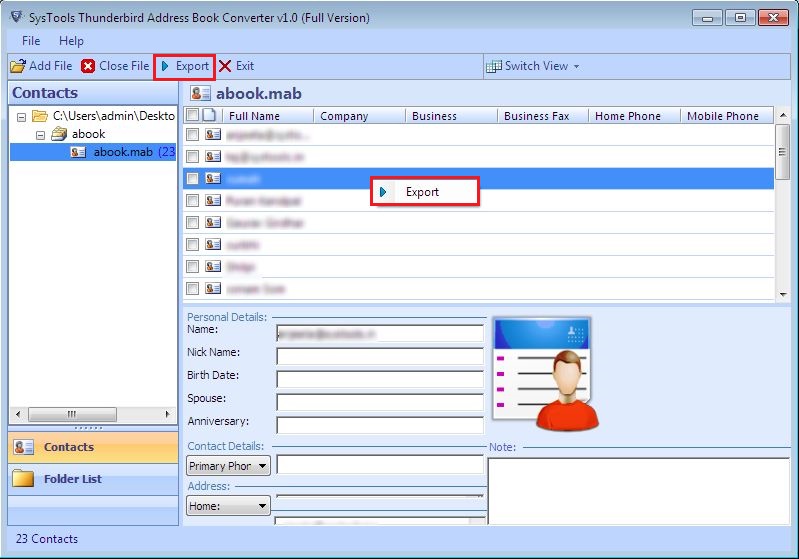Switch to the Folder List pane
Image resolution: width=799 pixels, height=559 pixels.
click(x=93, y=479)
